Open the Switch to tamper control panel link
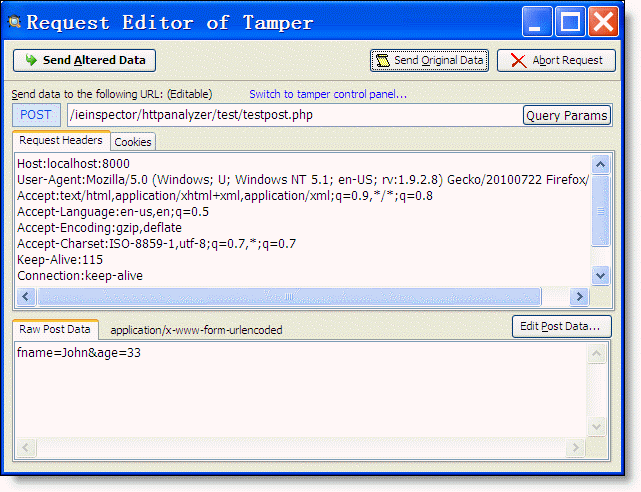This screenshot has height=492, width=641. click(x=328, y=94)
